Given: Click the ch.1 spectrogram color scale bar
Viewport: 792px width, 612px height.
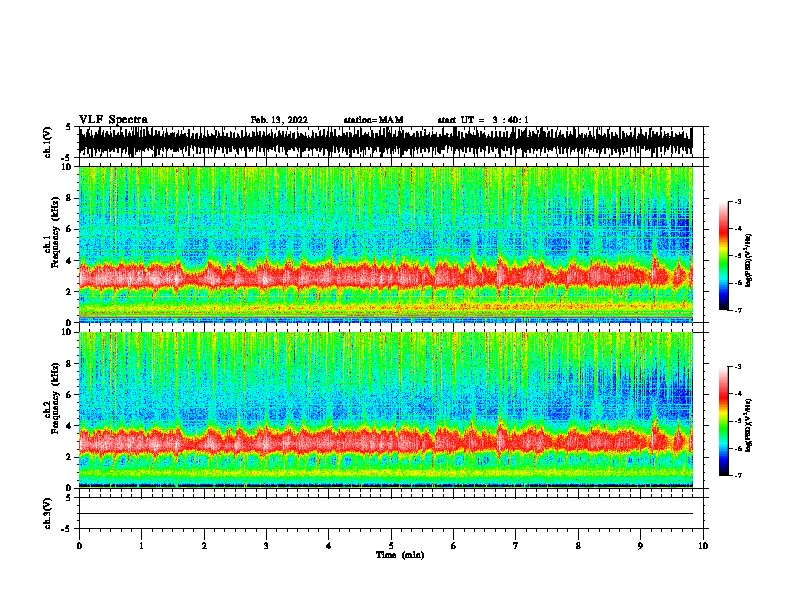Looking at the screenshot, I should tap(723, 256).
